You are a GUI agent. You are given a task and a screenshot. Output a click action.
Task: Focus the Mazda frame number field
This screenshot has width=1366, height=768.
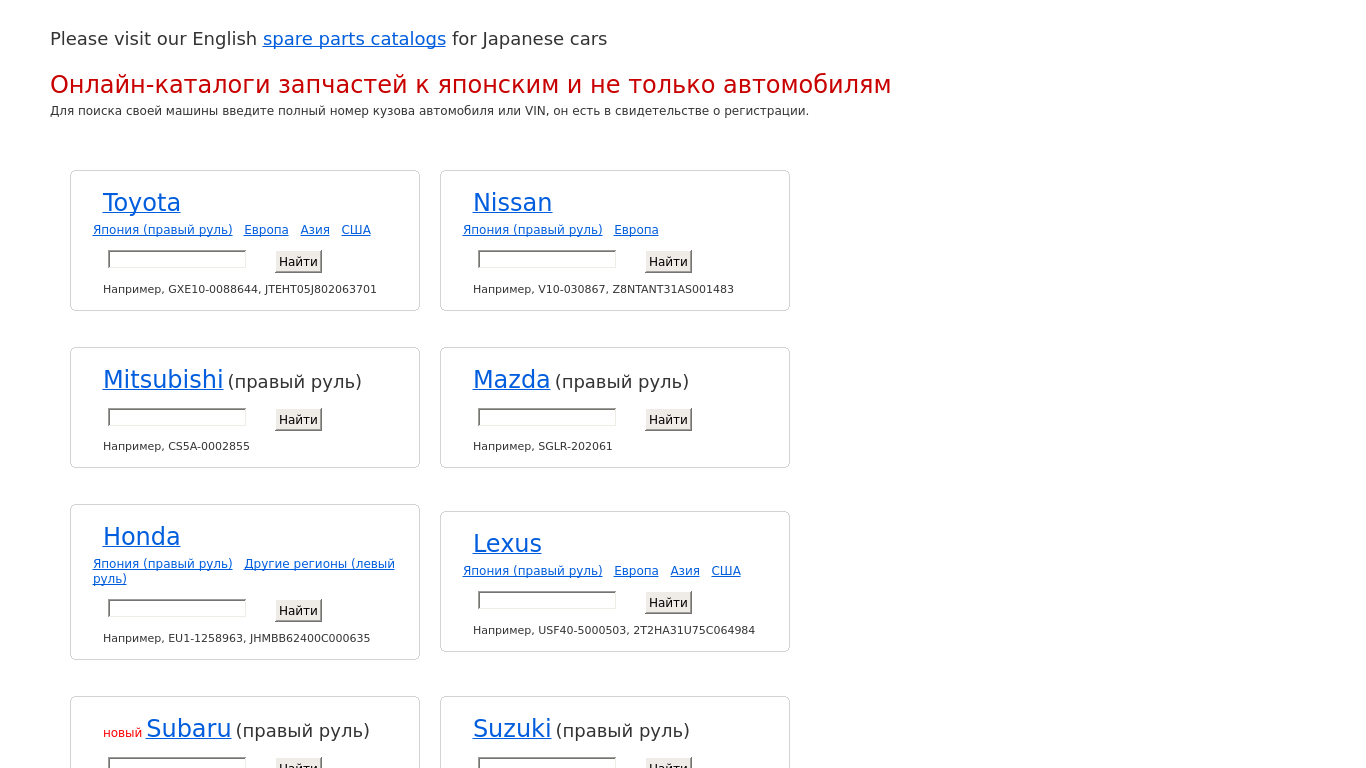pyautogui.click(x=547, y=417)
